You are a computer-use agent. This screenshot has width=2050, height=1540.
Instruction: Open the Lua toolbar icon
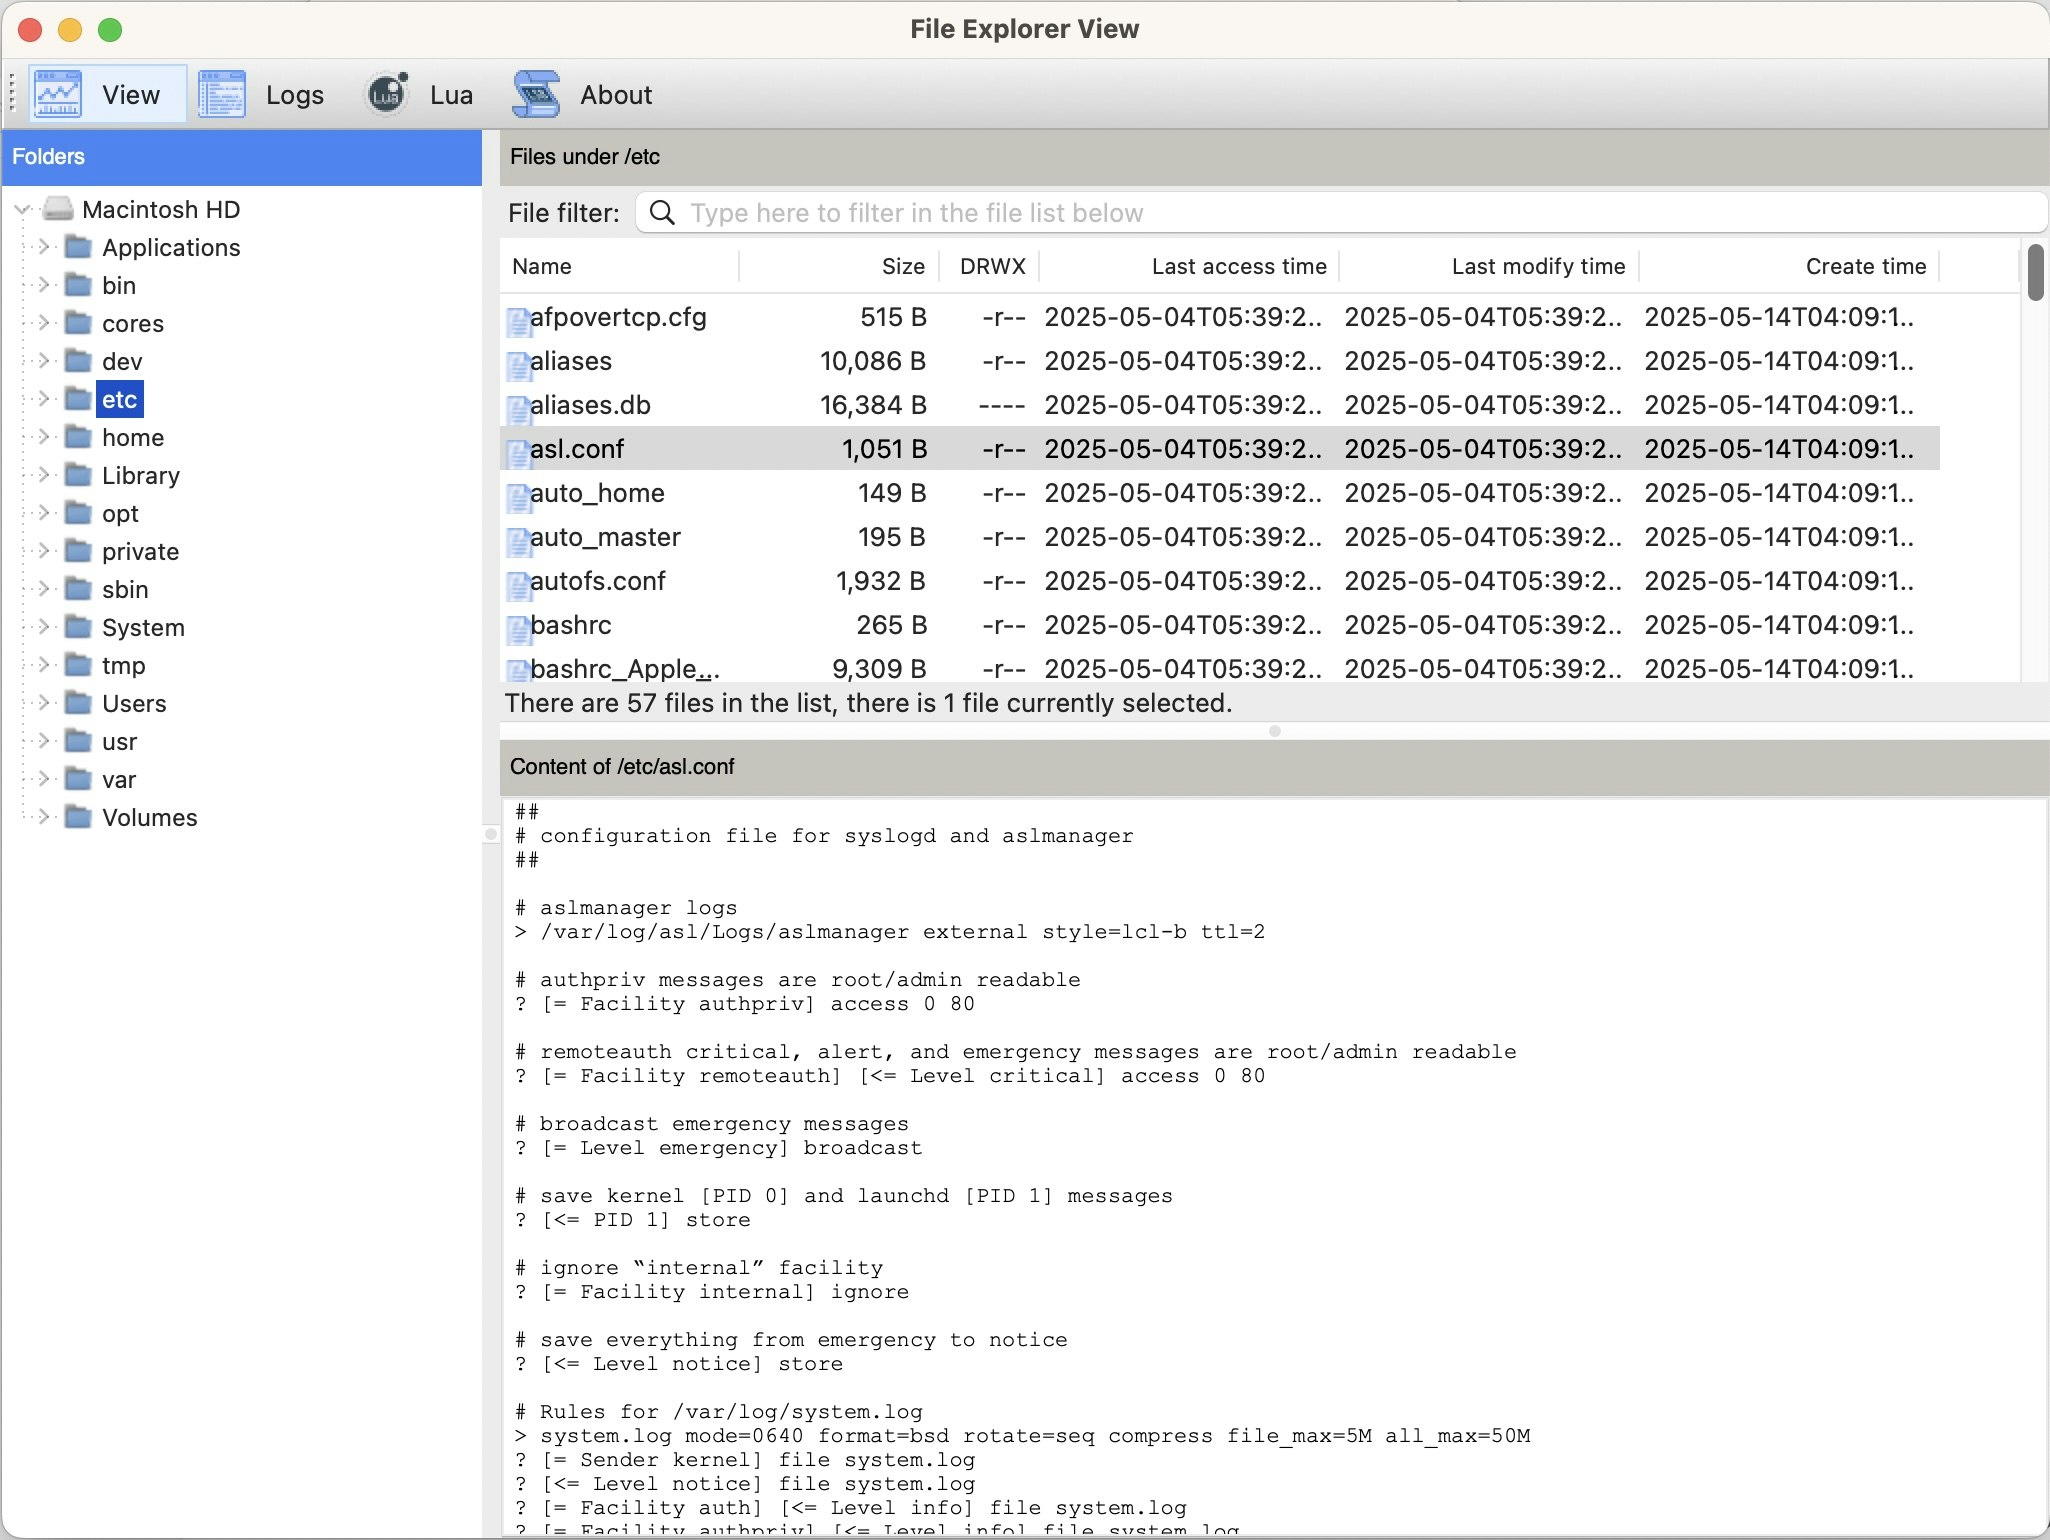coord(387,94)
